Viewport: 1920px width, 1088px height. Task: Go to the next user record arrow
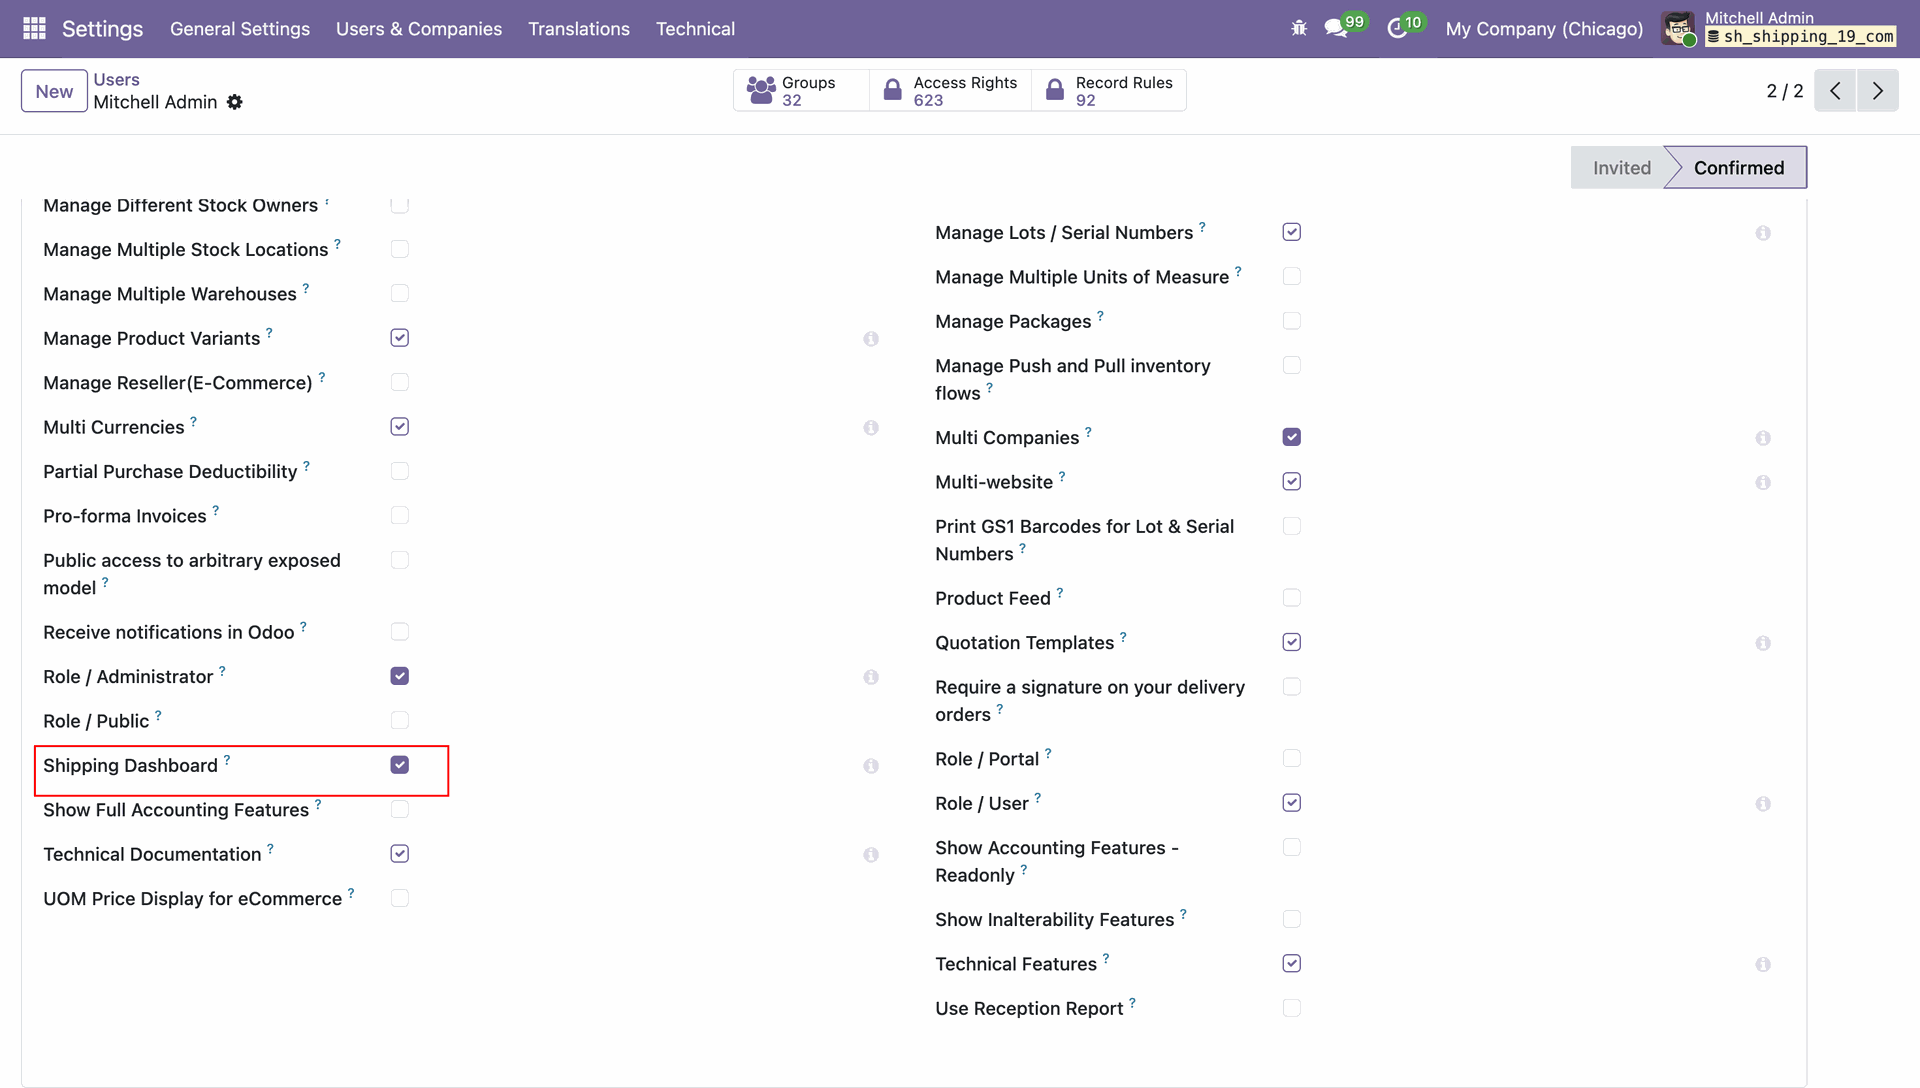pos(1878,91)
